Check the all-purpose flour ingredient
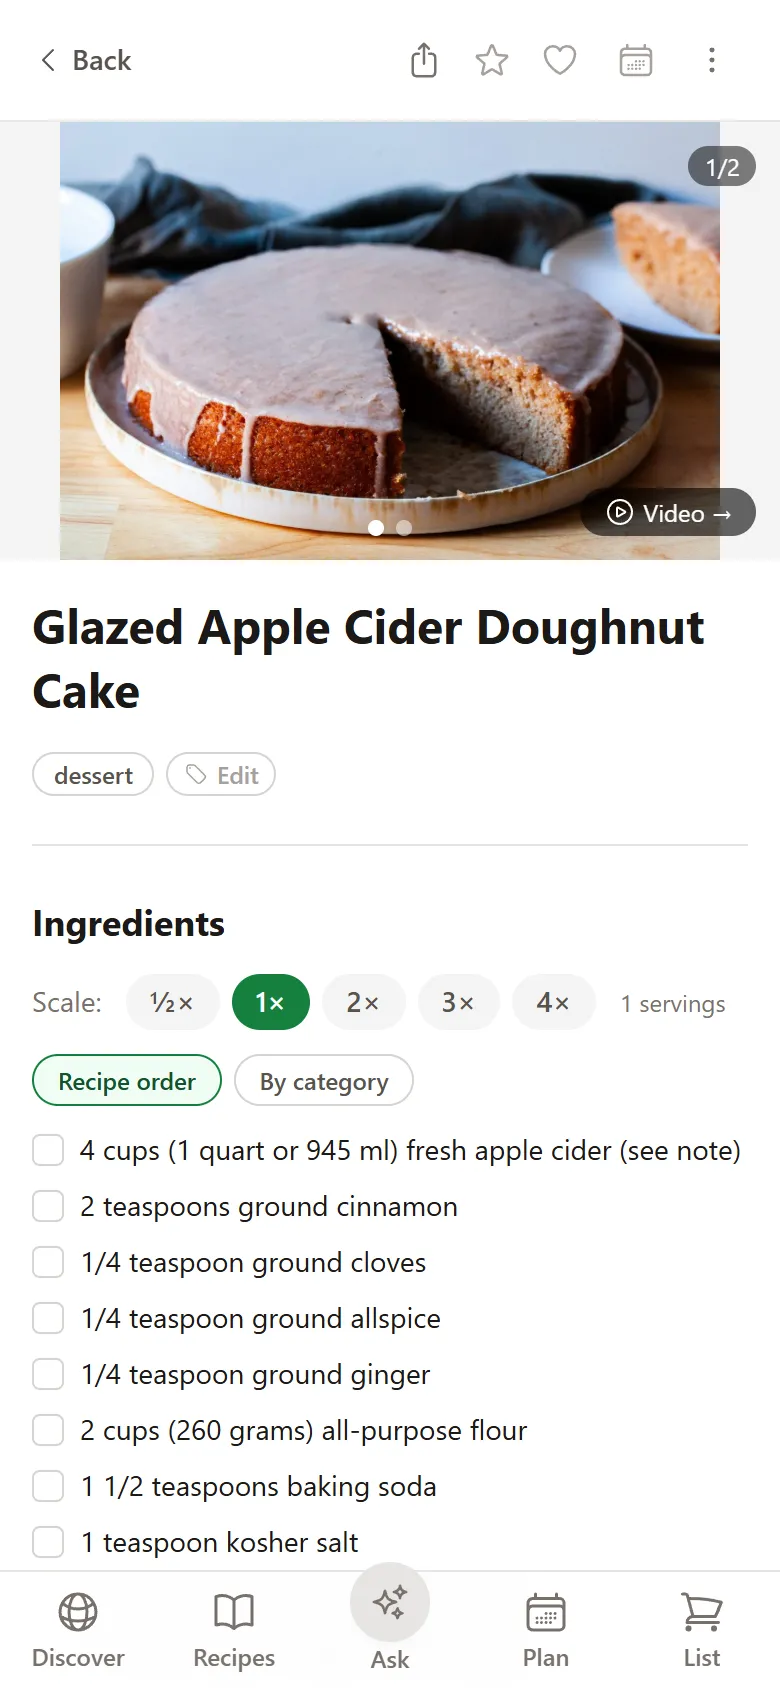The width and height of the screenshot is (780, 1688). pyautogui.click(x=48, y=1430)
